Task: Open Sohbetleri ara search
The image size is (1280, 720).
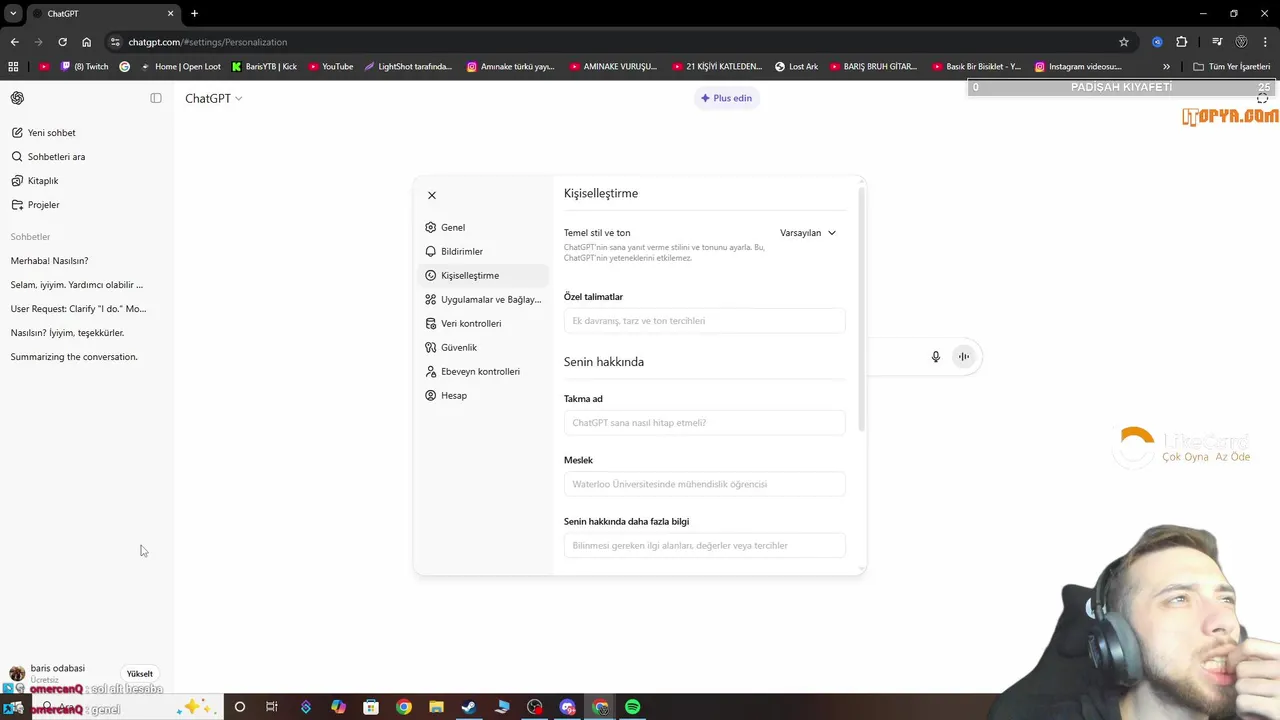Action: tap(87, 157)
